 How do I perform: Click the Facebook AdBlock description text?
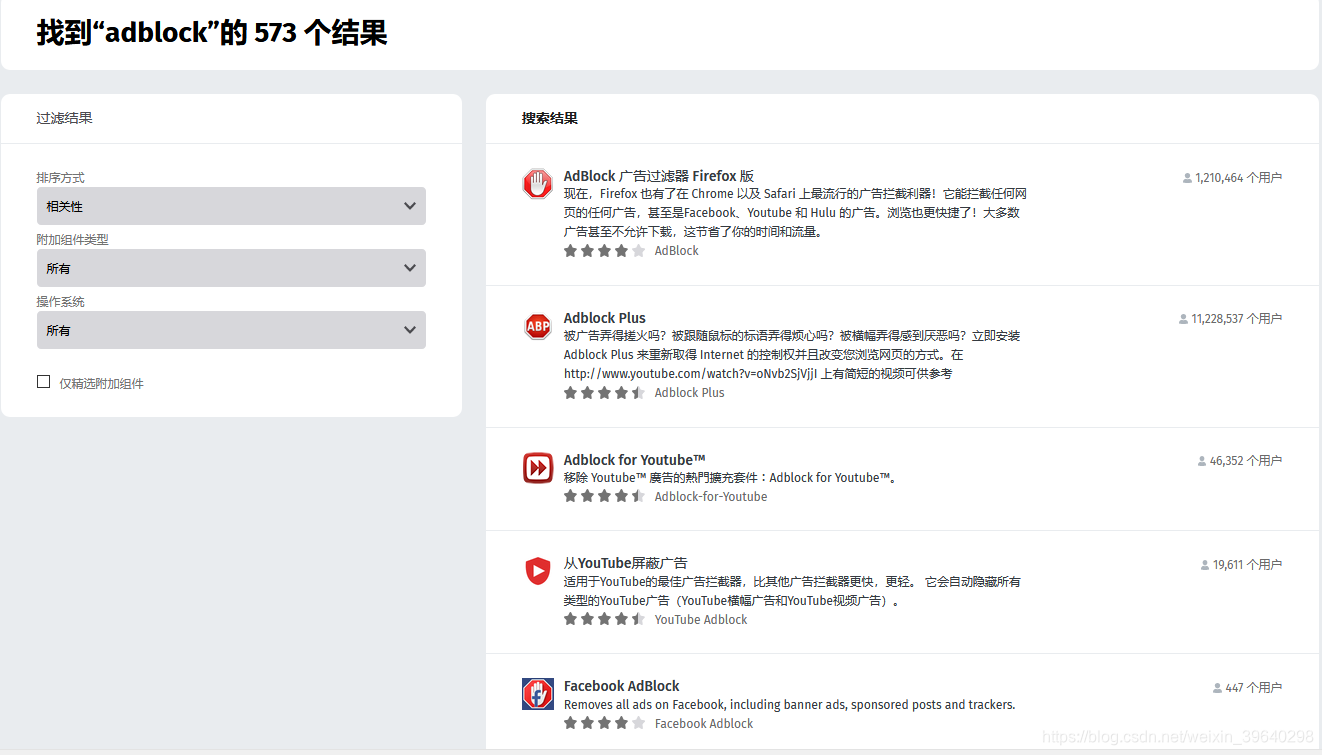(x=790, y=705)
